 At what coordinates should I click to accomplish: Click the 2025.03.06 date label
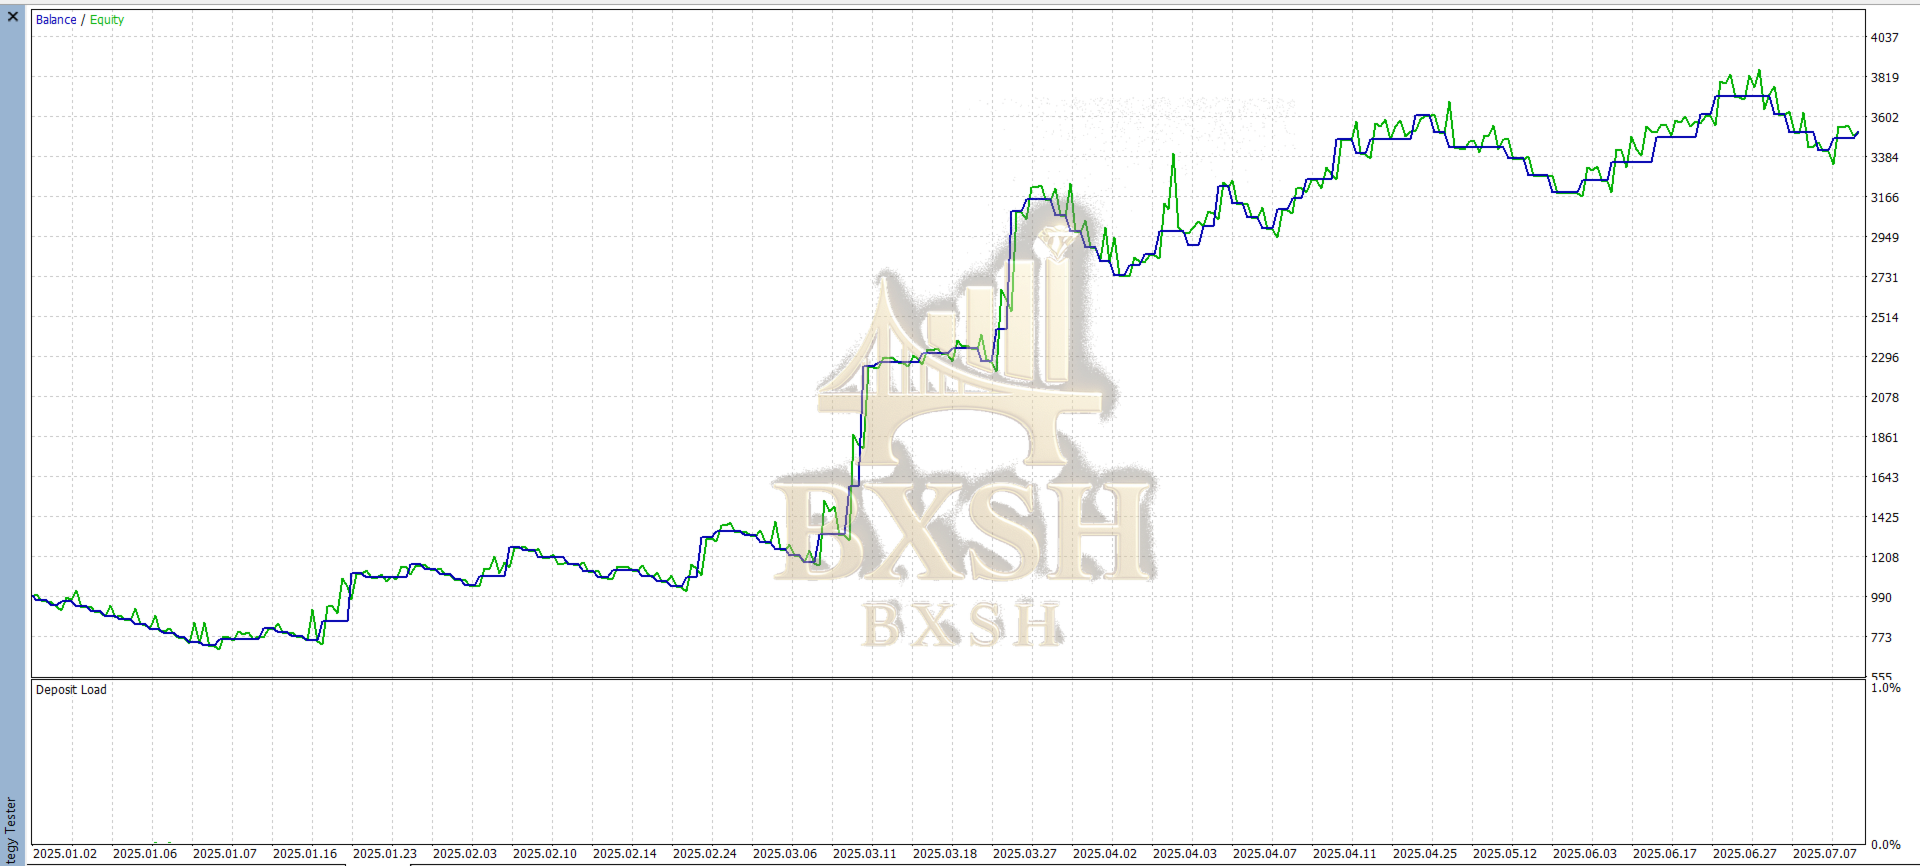click(785, 854)
